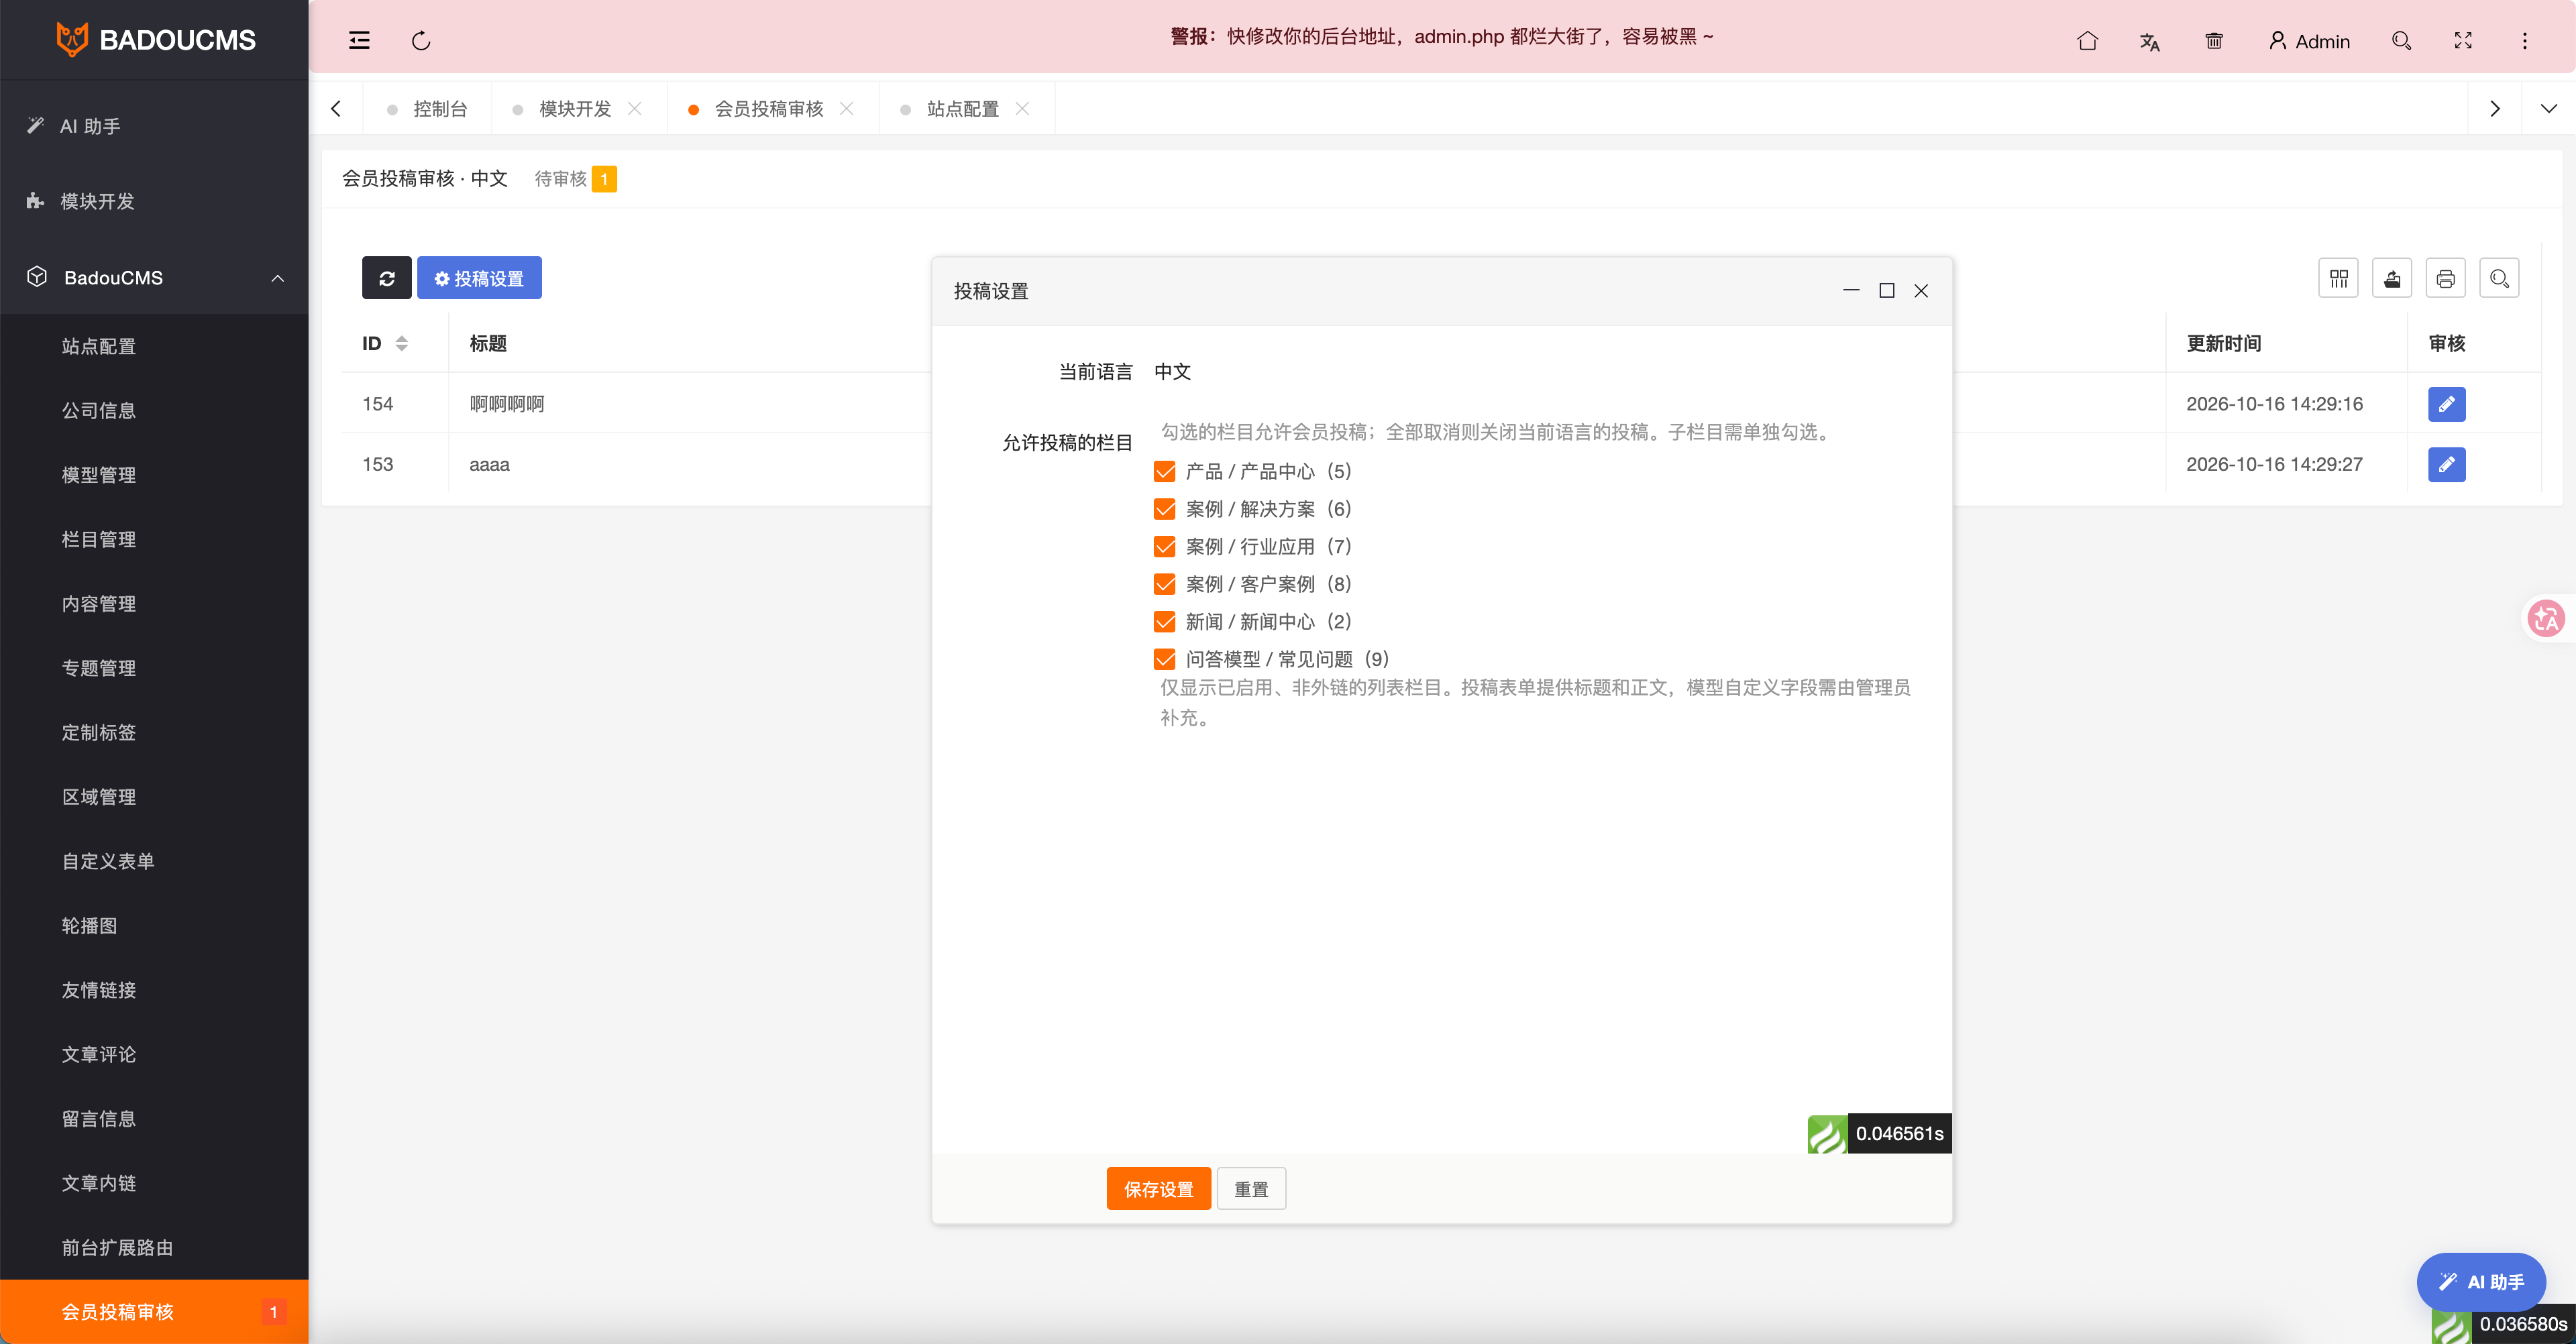Screen dimensions: 2576x1344
Task: Toggle 案例 / 客户案例 (8) checkbox
Action: tap(1164, 584)
